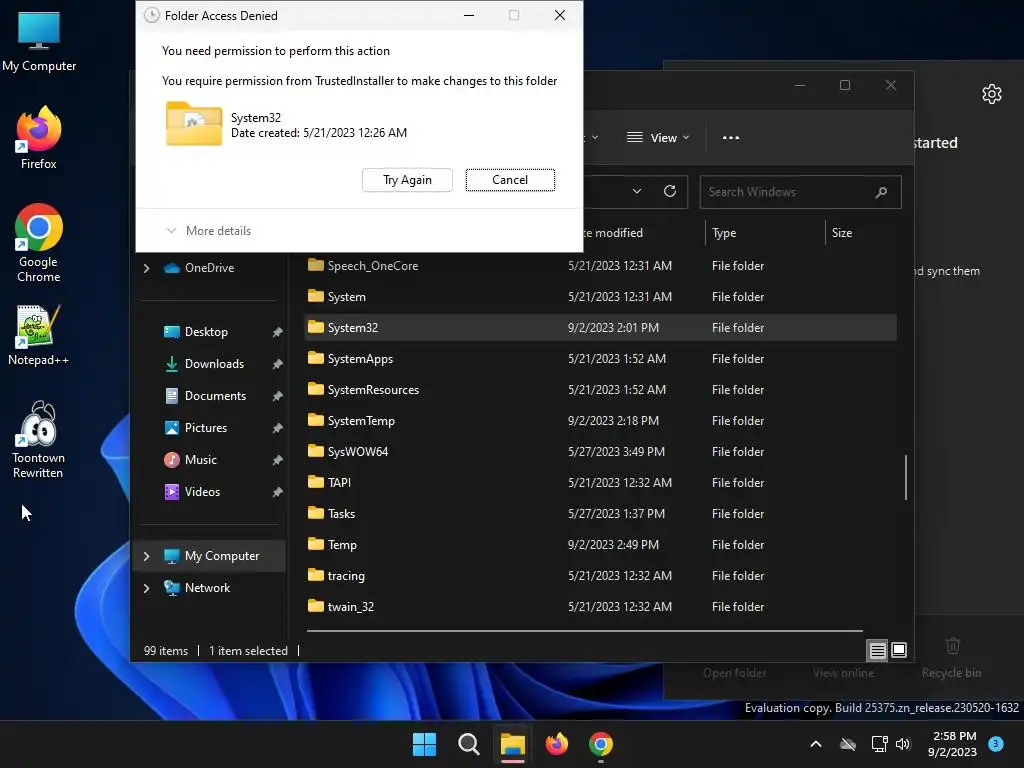Open notification center badge
This screenshot has height=768, width=1024.
click(x=995, y=744)
